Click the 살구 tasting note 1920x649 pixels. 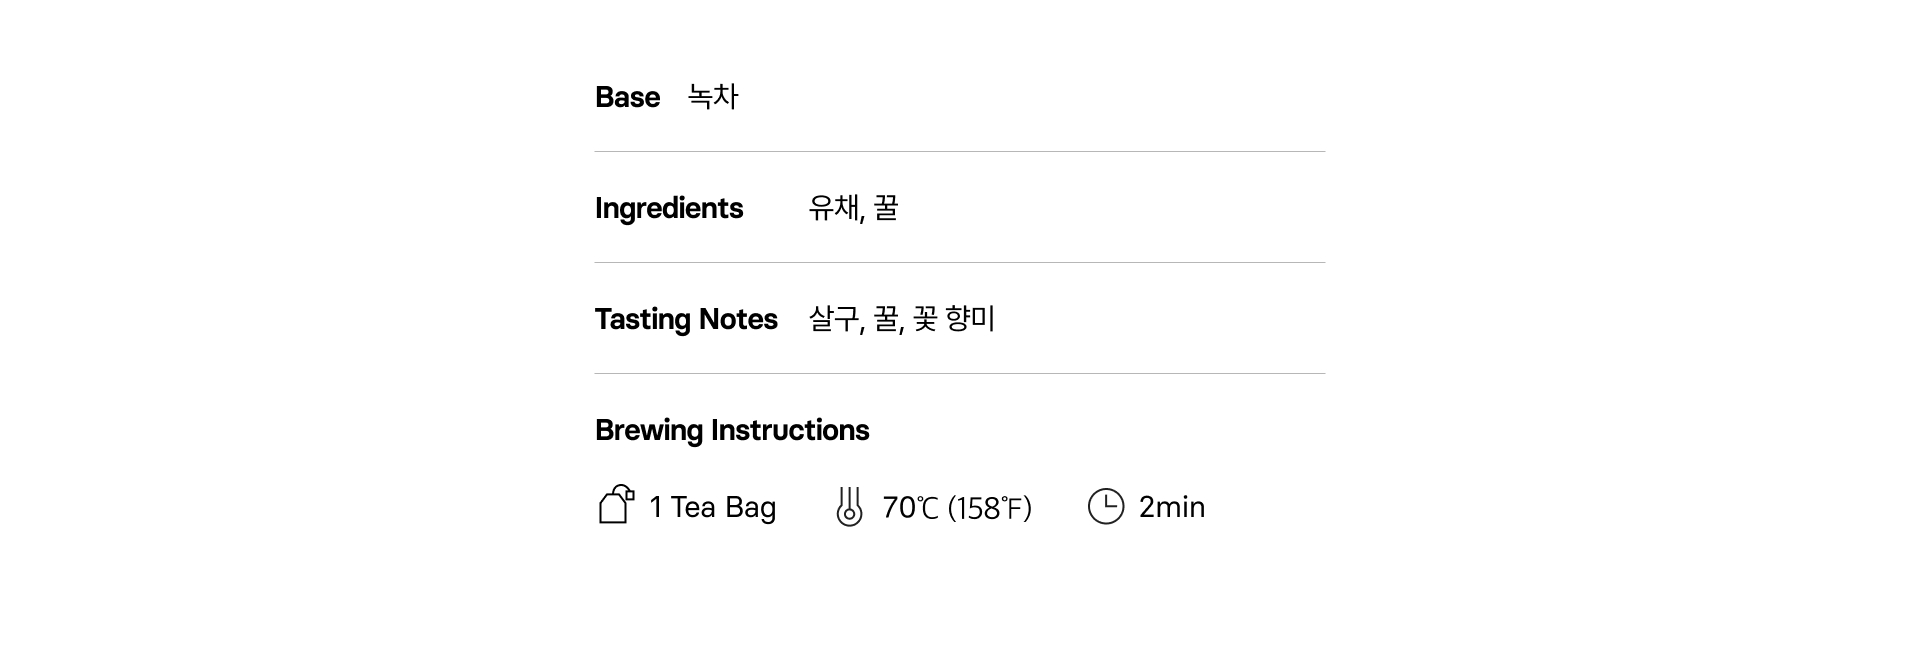coord(833,319)
